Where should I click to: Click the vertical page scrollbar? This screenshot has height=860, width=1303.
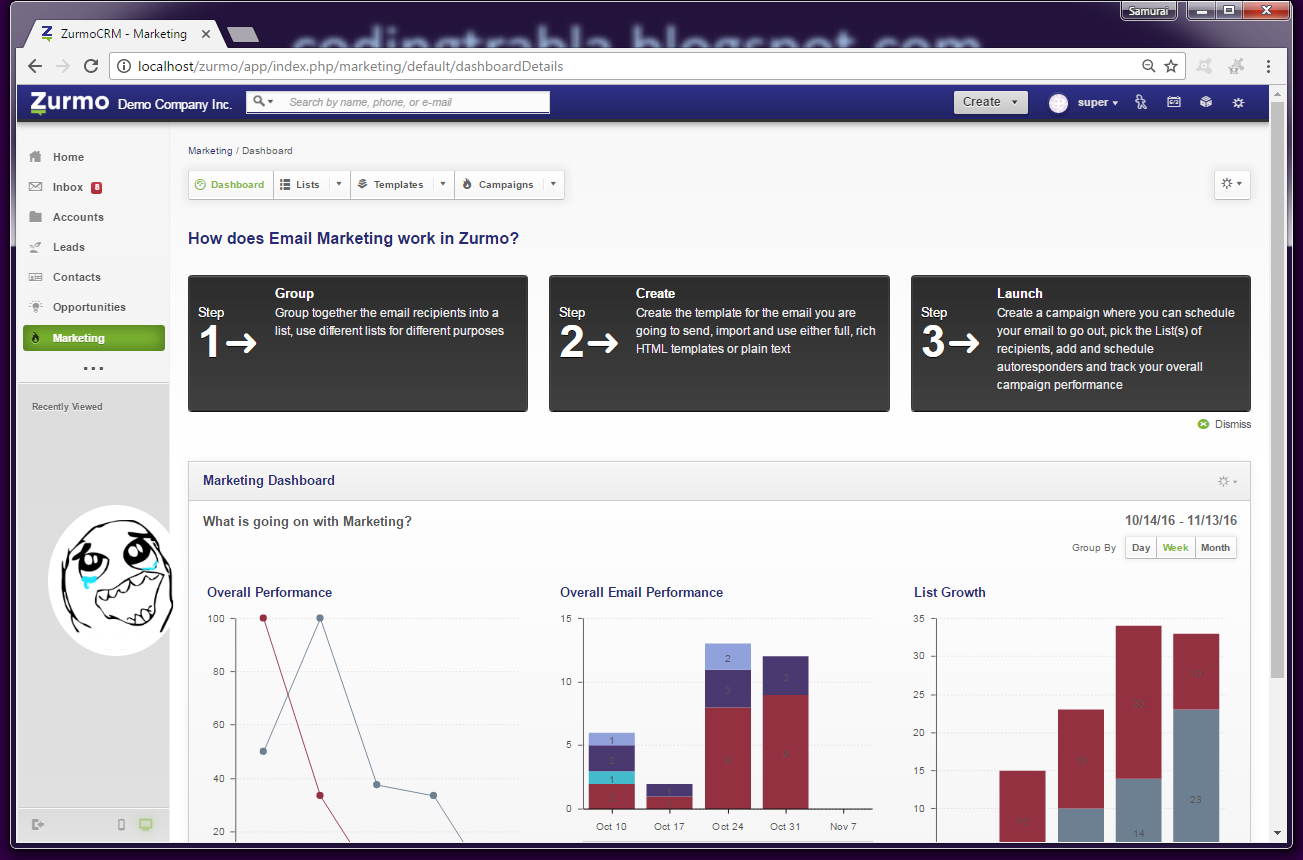[1277, 390]
